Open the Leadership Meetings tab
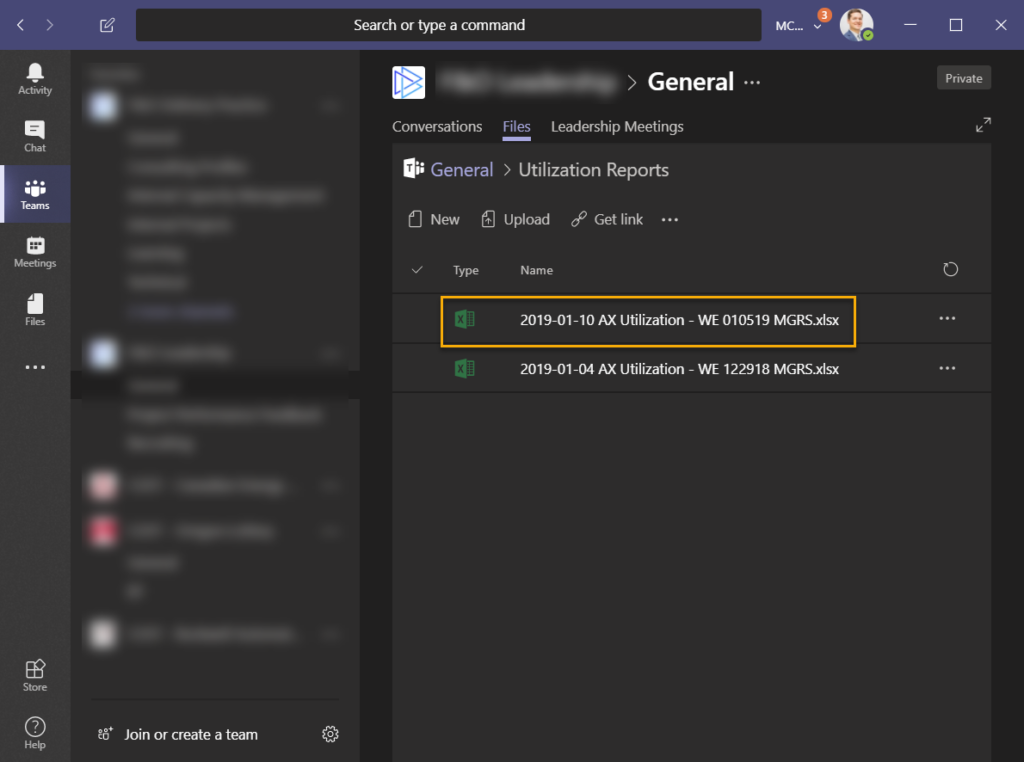Viewport: 1024px width, 762px height. coord(617,127)
